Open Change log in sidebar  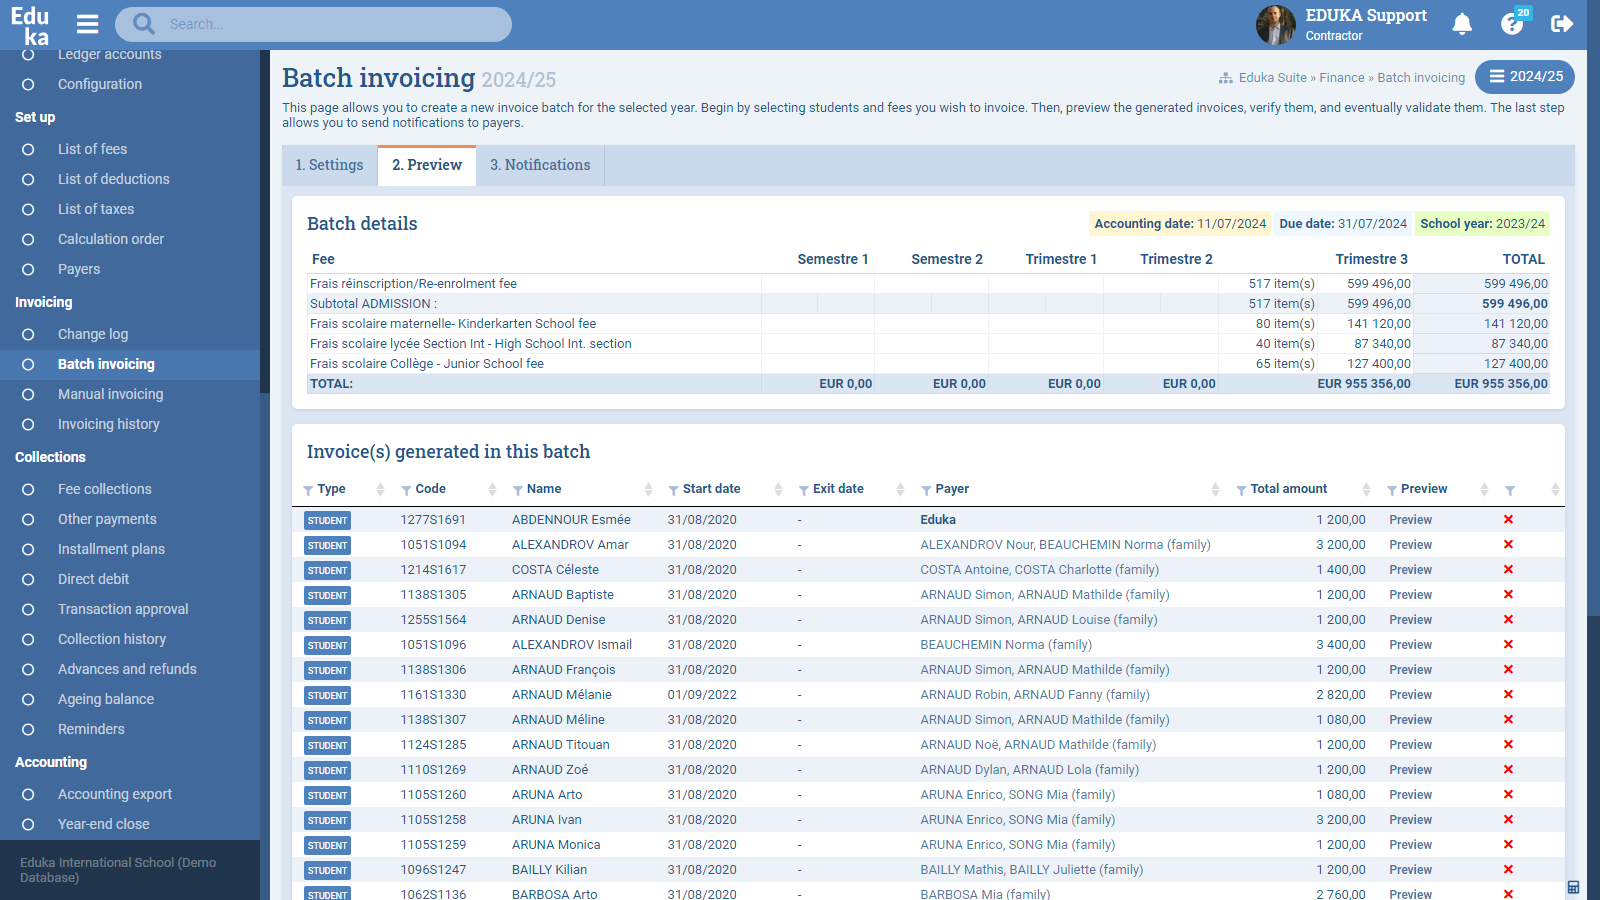93,334
